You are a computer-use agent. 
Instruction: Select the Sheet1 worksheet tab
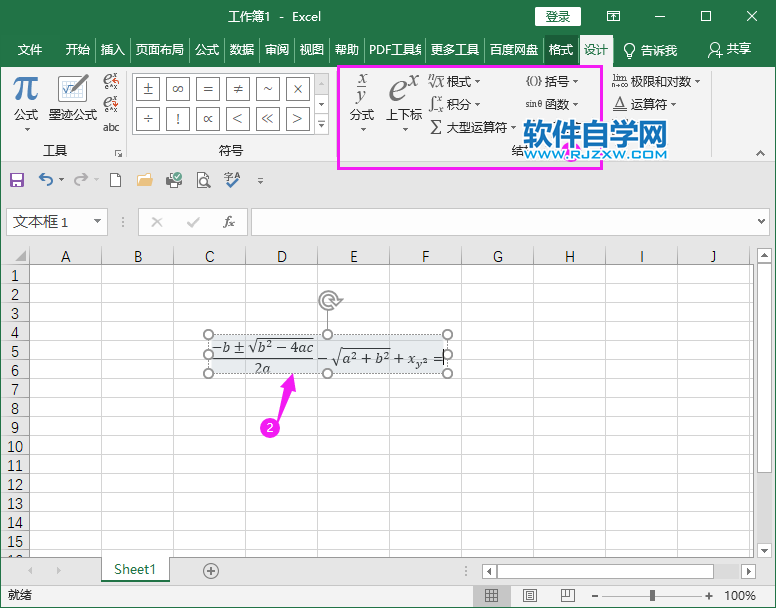[135, 569]
